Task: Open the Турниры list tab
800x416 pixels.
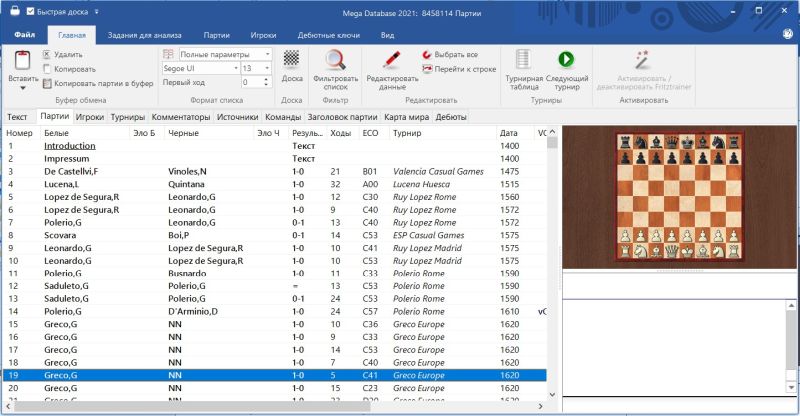Action: tap(127, 117)
